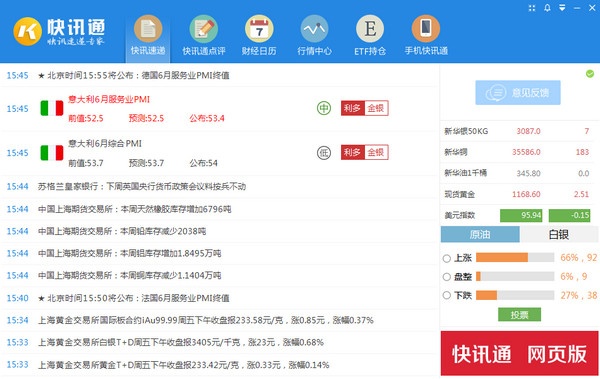Click the green 95.94 dollar index value
Image resolution: width=600 pixels, height=379 pixels.
(x=521, y=215)
